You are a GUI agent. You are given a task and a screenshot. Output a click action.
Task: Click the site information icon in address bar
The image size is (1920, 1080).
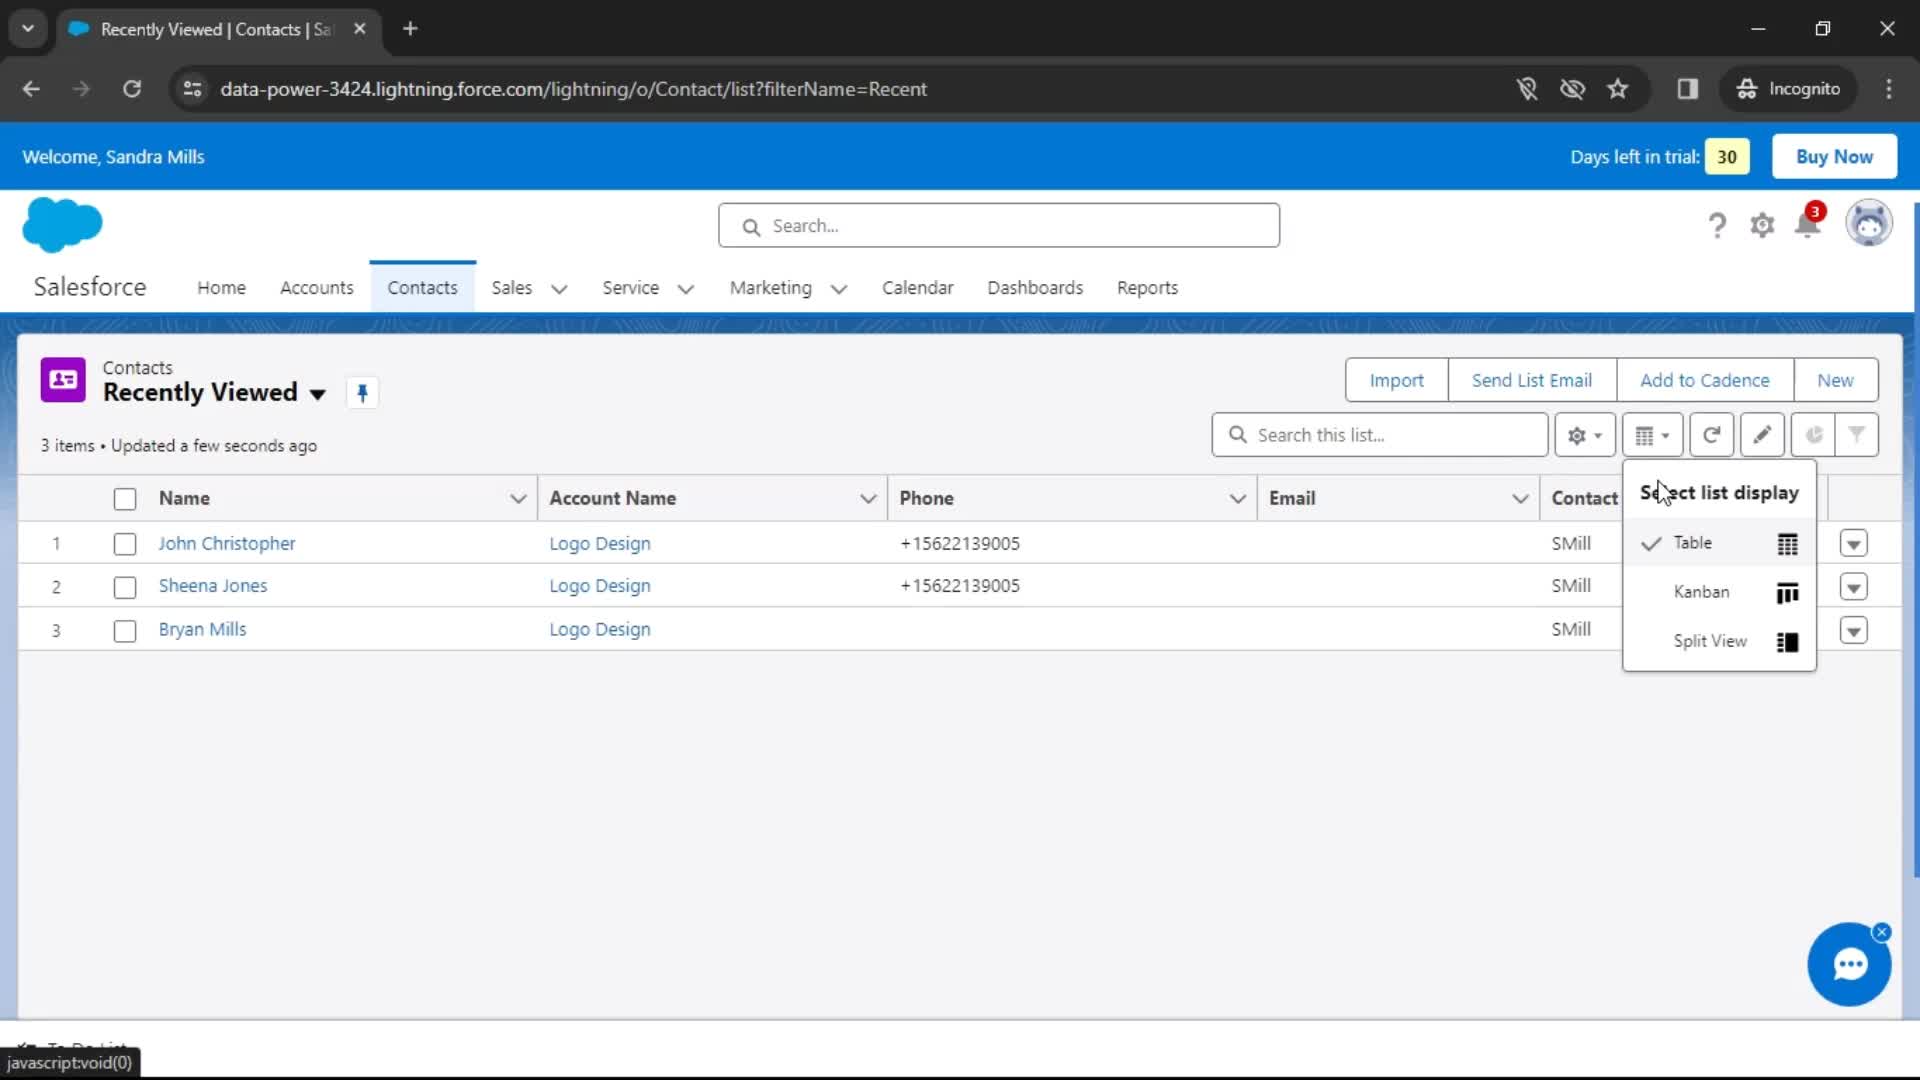(x=192, y=89)
